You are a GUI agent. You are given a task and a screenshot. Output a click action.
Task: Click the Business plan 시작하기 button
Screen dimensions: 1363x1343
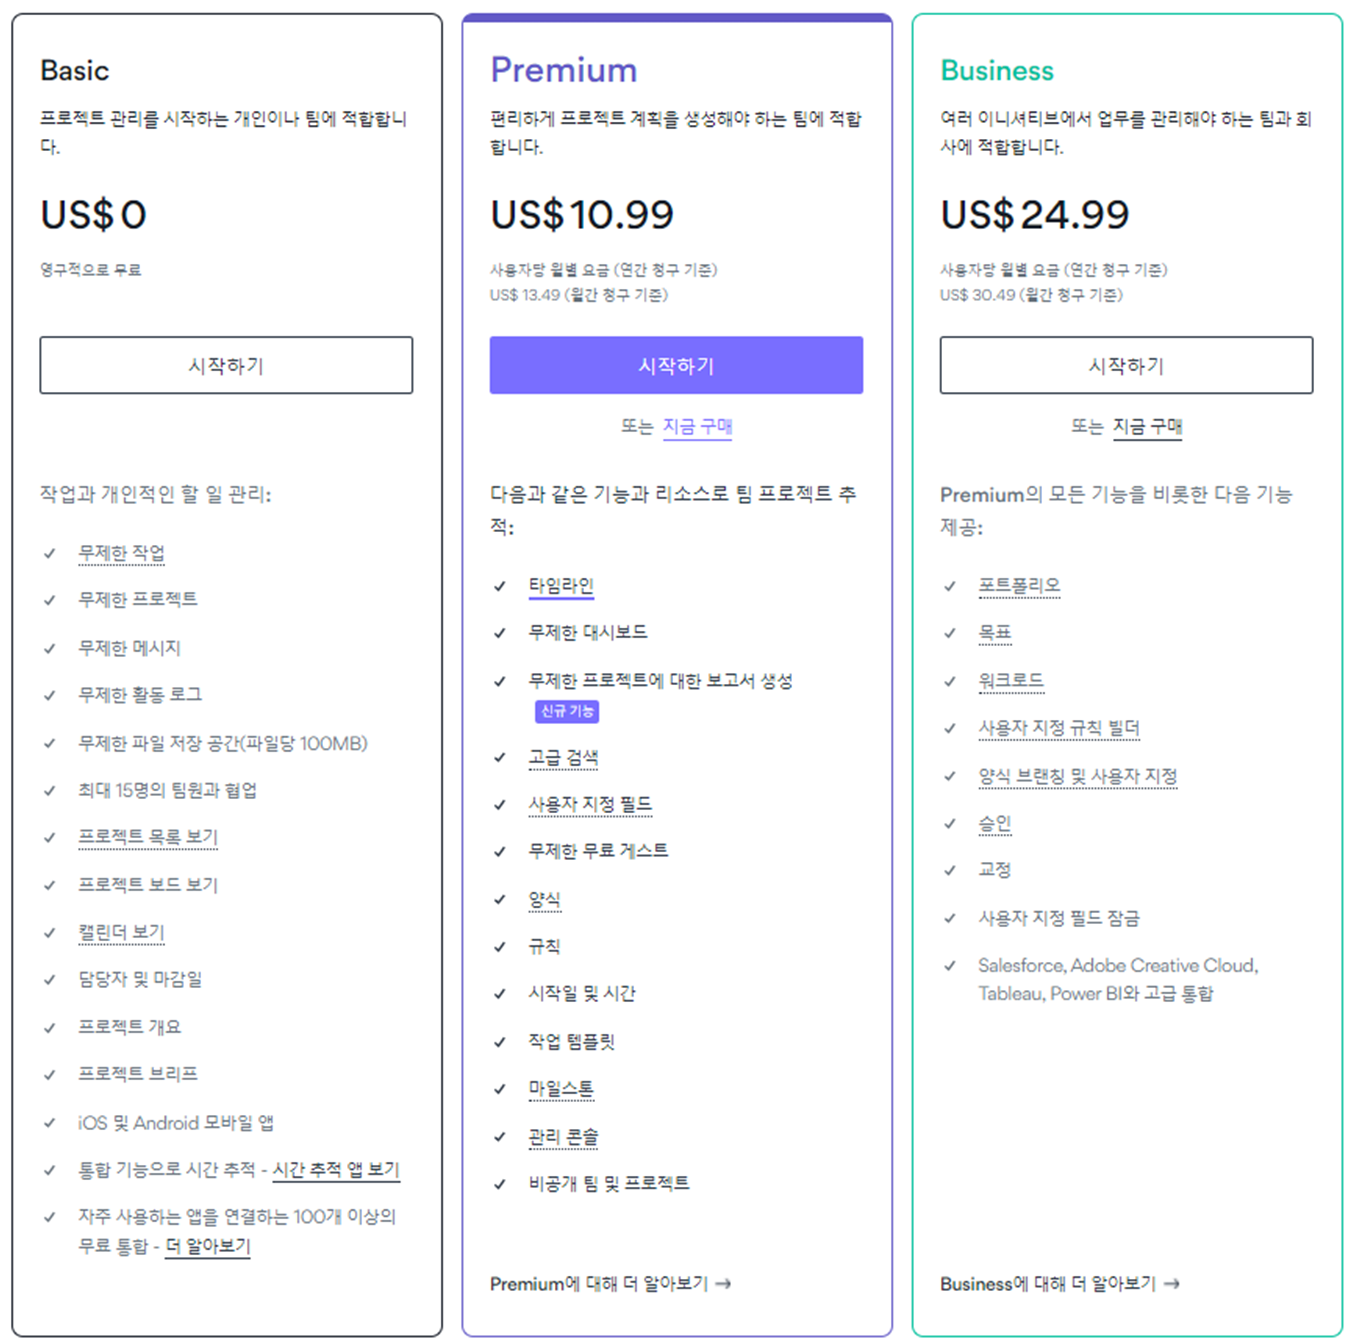tap(1126, 365)
